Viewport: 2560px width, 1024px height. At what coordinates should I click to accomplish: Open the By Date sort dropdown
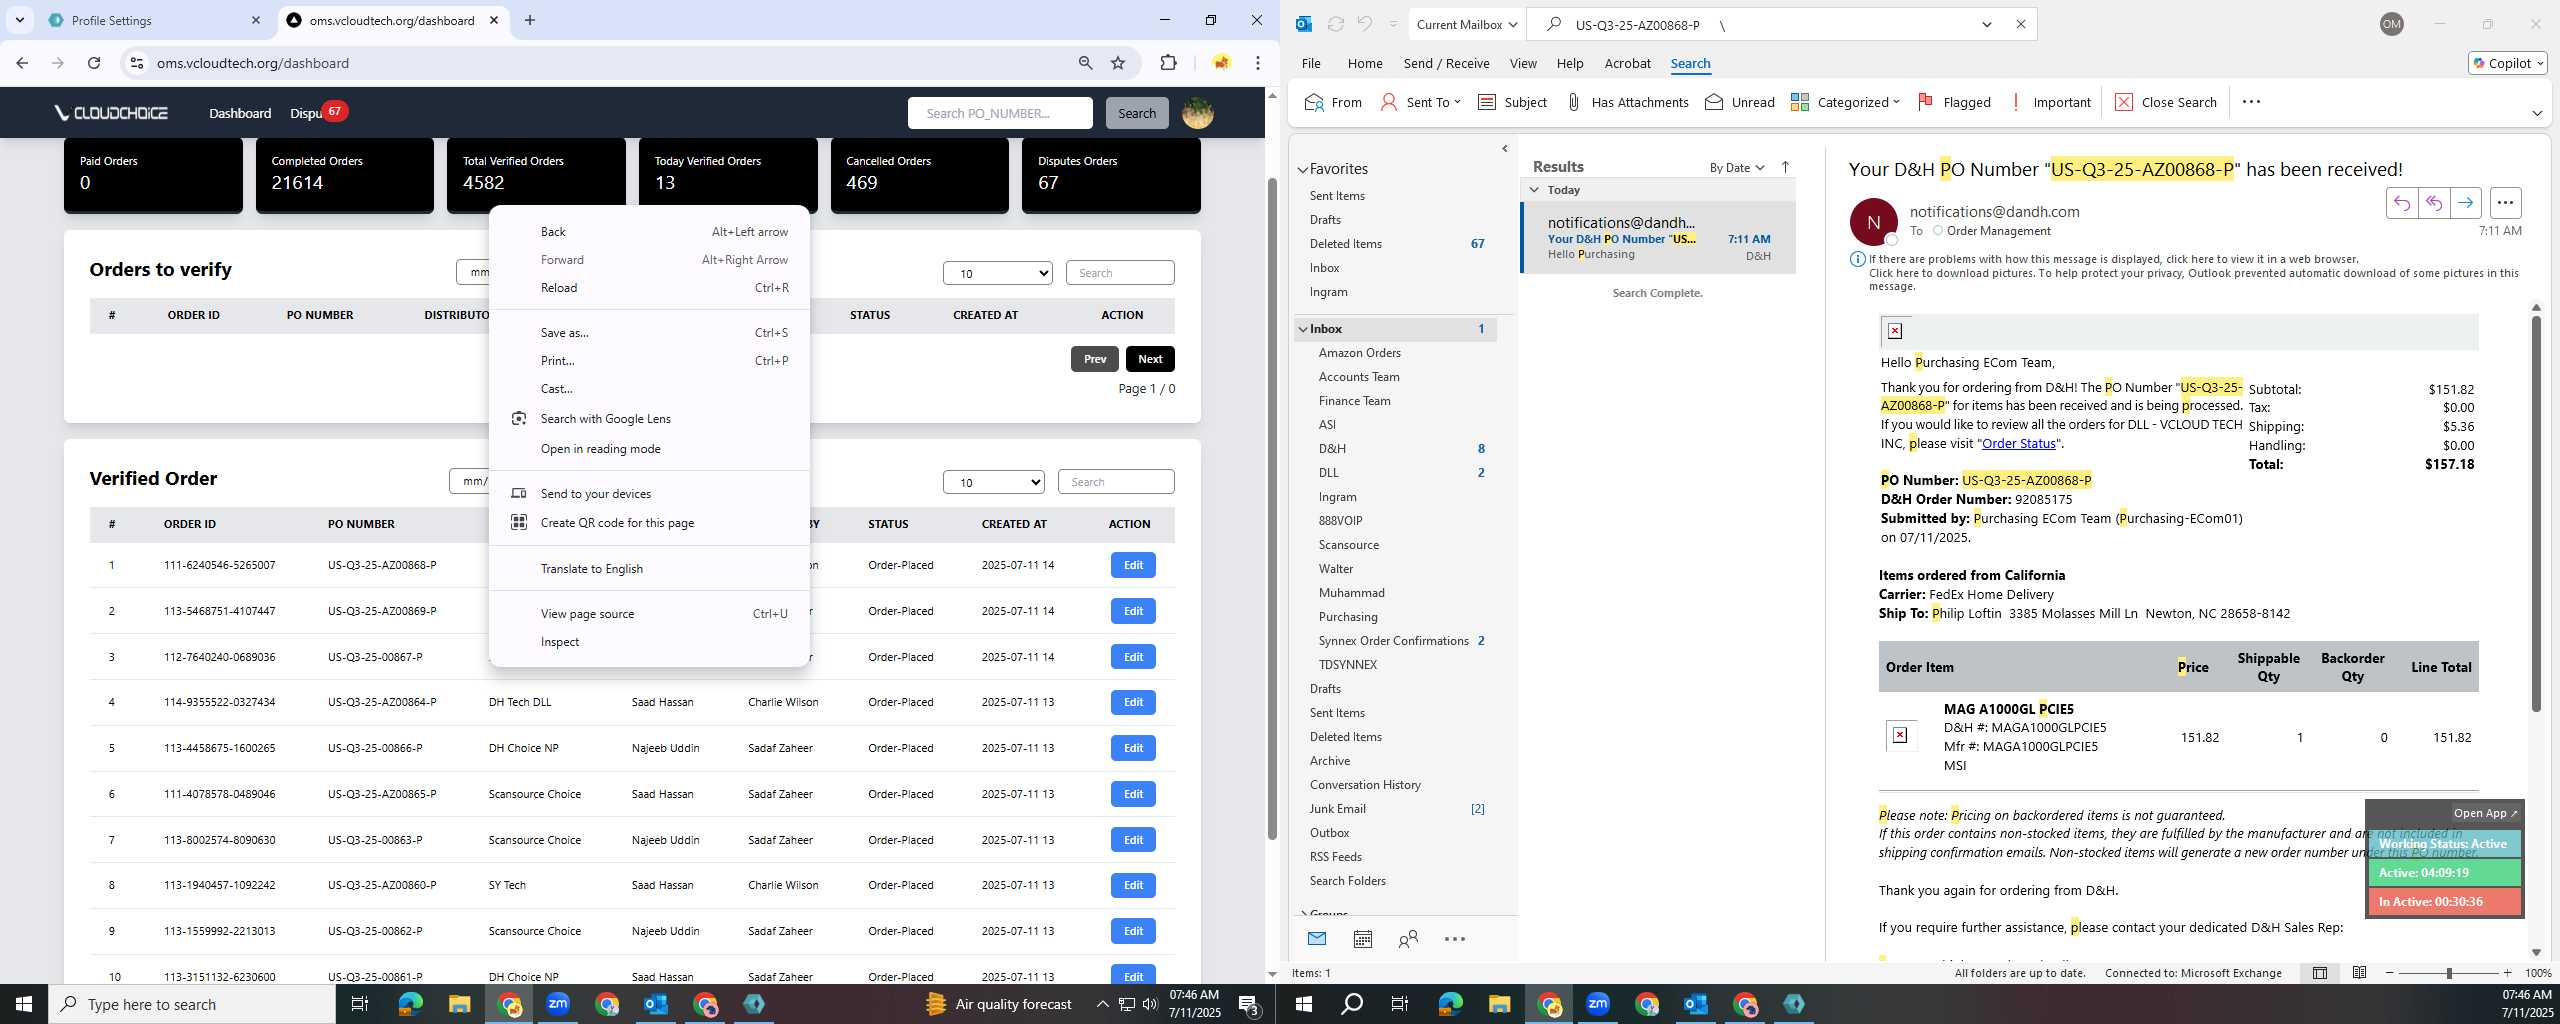tap(1737, 167)
